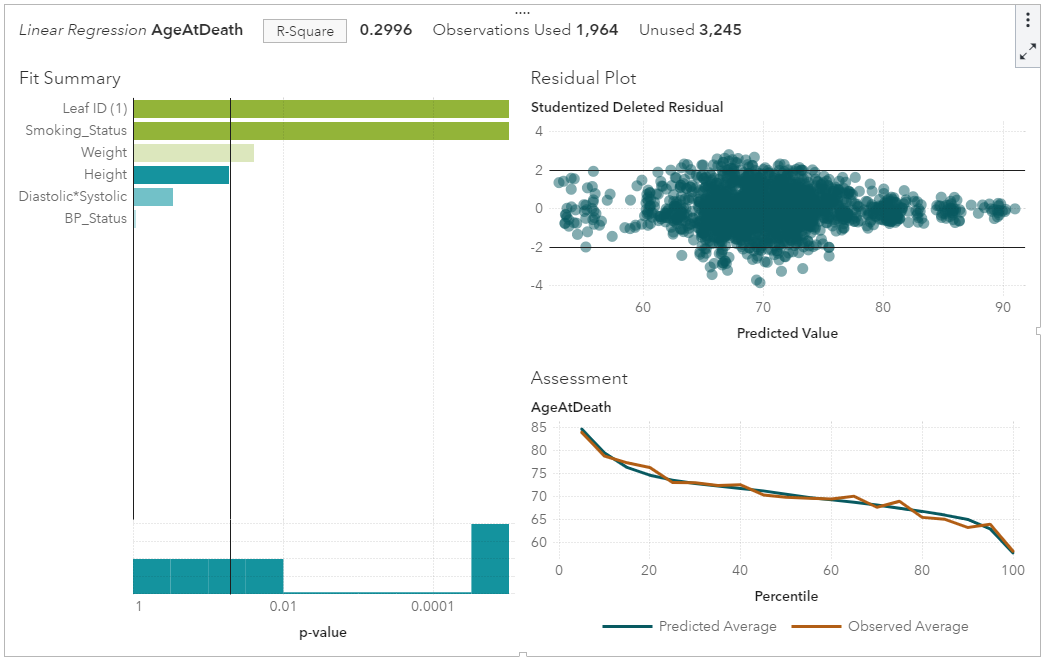Click the Assessment plot title
Viewport: 1045px width, 660px height.
[x=579, y=378]
